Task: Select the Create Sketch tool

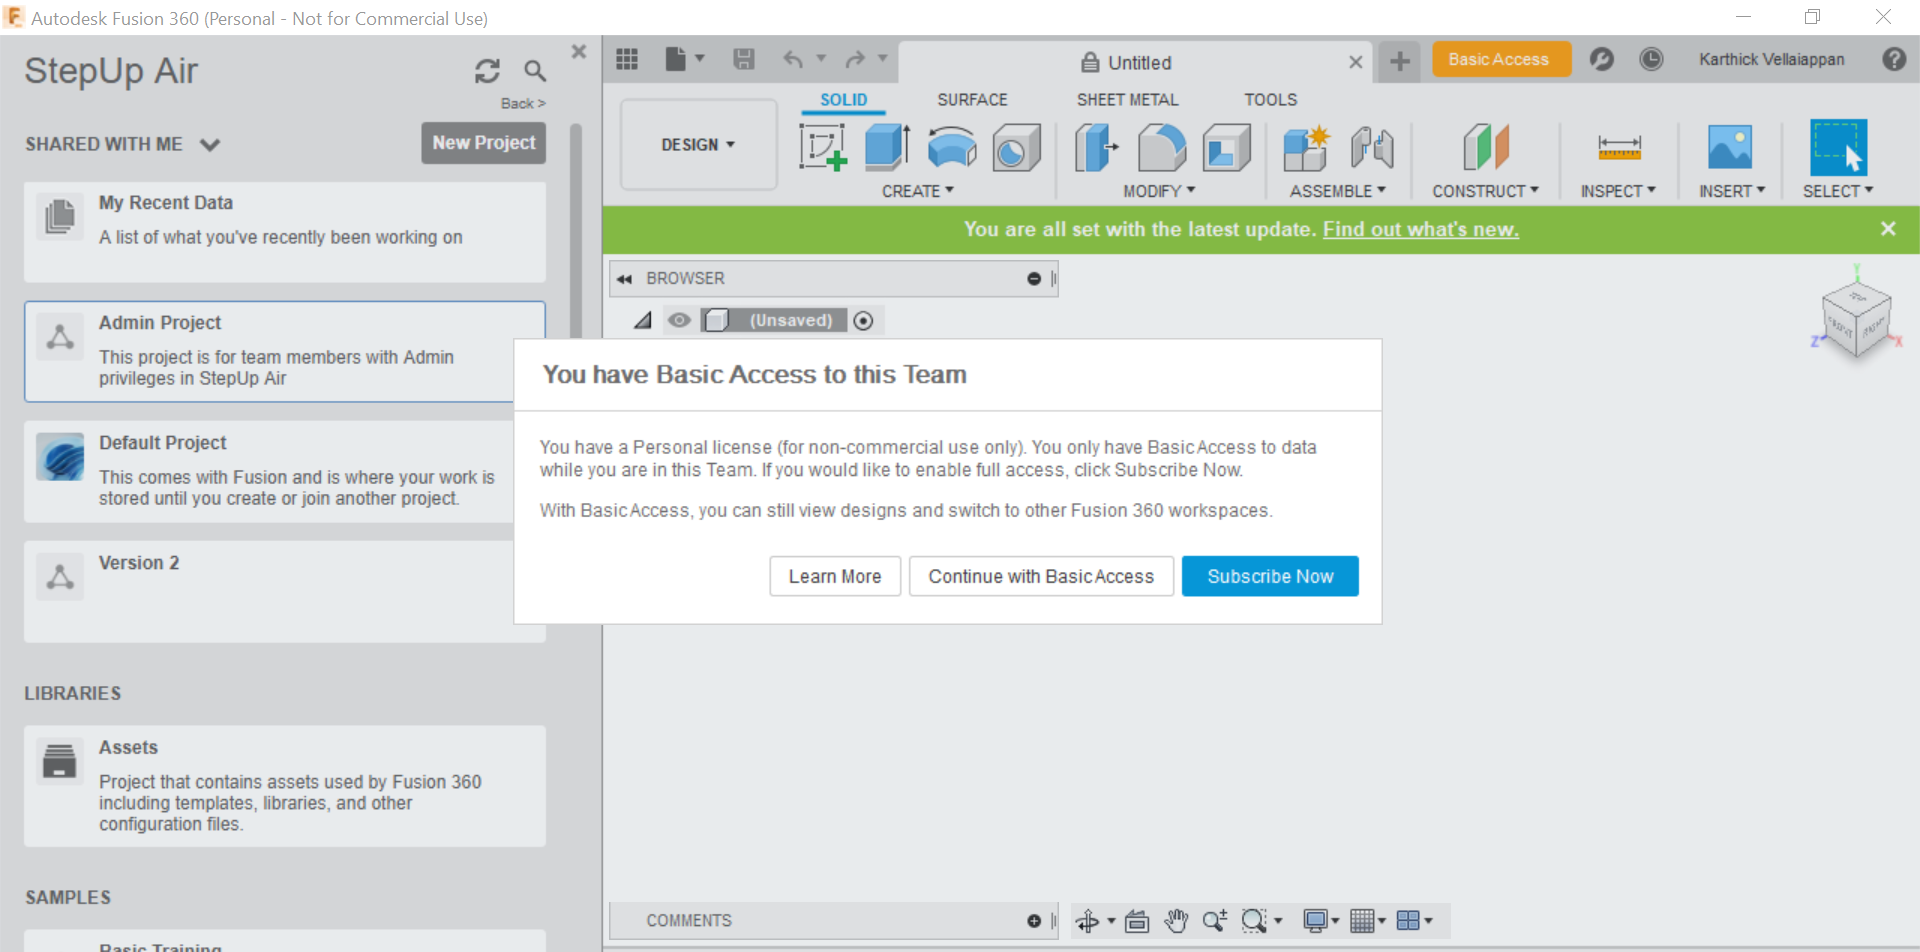Action: click(823, 148)
